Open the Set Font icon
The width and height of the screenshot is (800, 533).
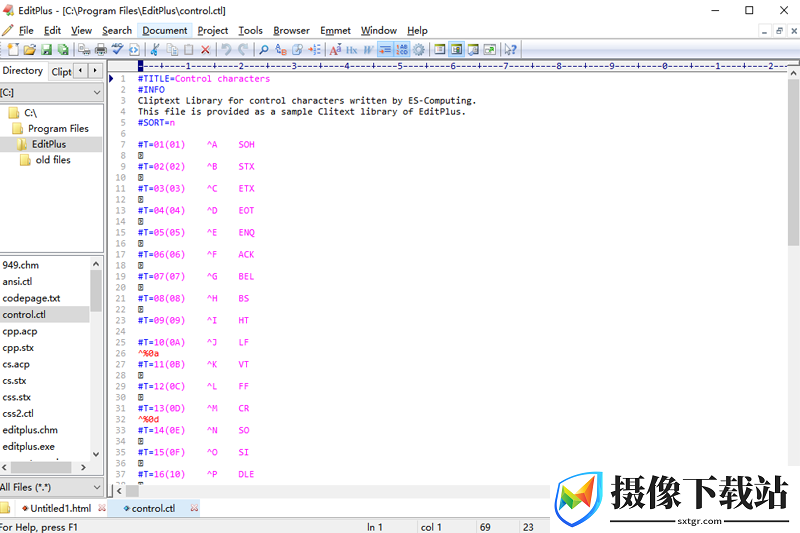pos(335,49)
